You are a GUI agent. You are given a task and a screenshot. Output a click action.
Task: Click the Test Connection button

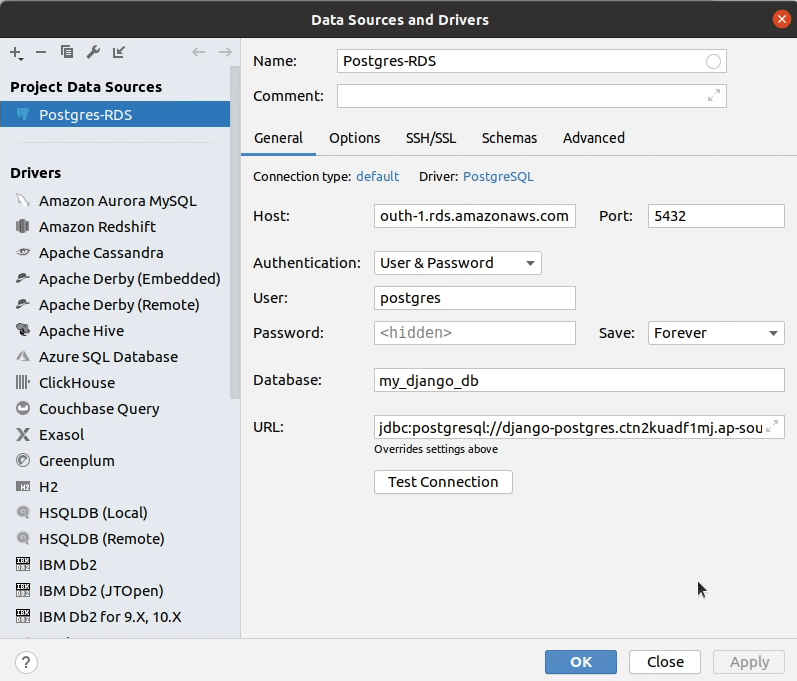[443, 482]
